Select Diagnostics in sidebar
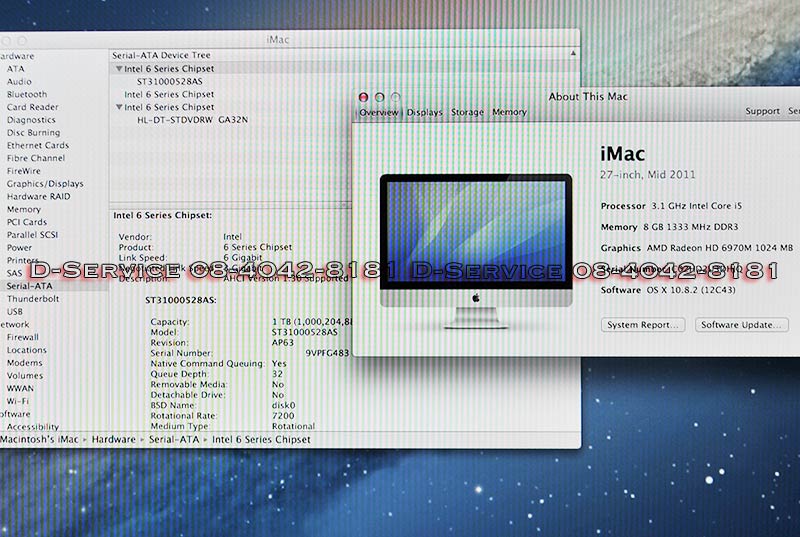Image resolution: width=800 pixels, height=537 pixels. (31, 119)
